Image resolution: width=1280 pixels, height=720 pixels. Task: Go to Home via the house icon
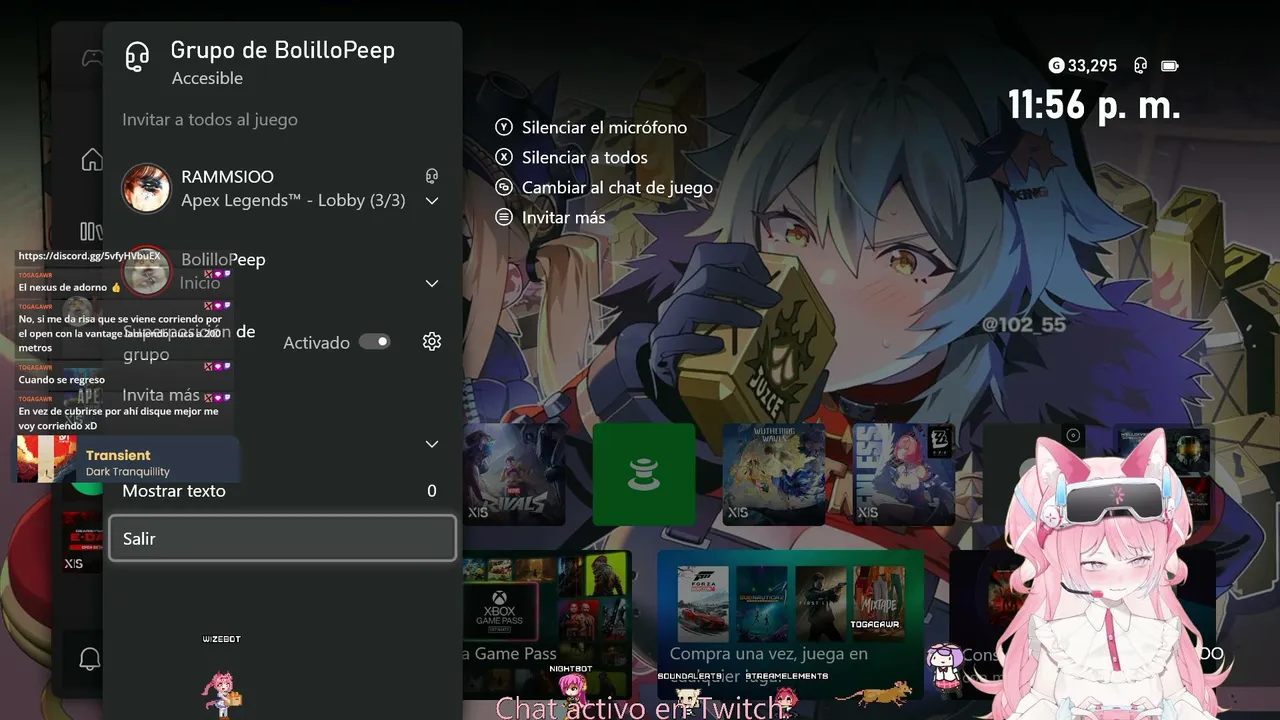pyautogui.click(x=91, y=159)
